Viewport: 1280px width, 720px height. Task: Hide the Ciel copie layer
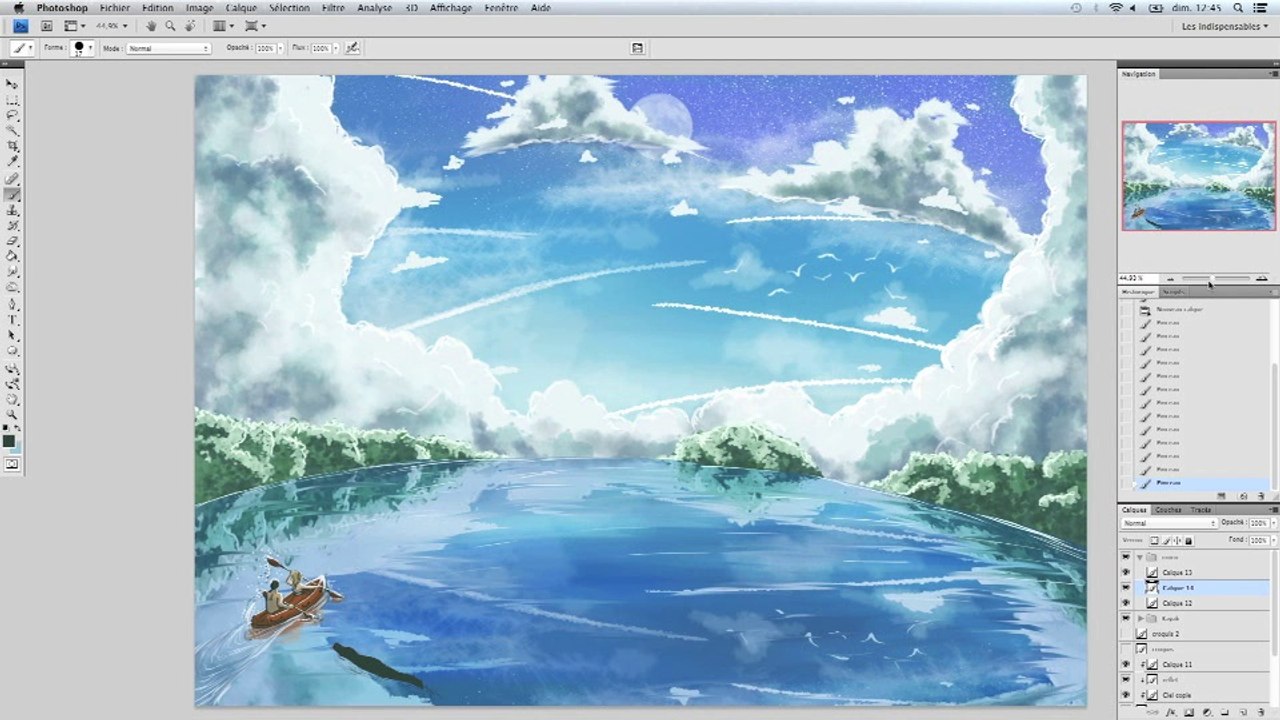tap(1126, 695)
